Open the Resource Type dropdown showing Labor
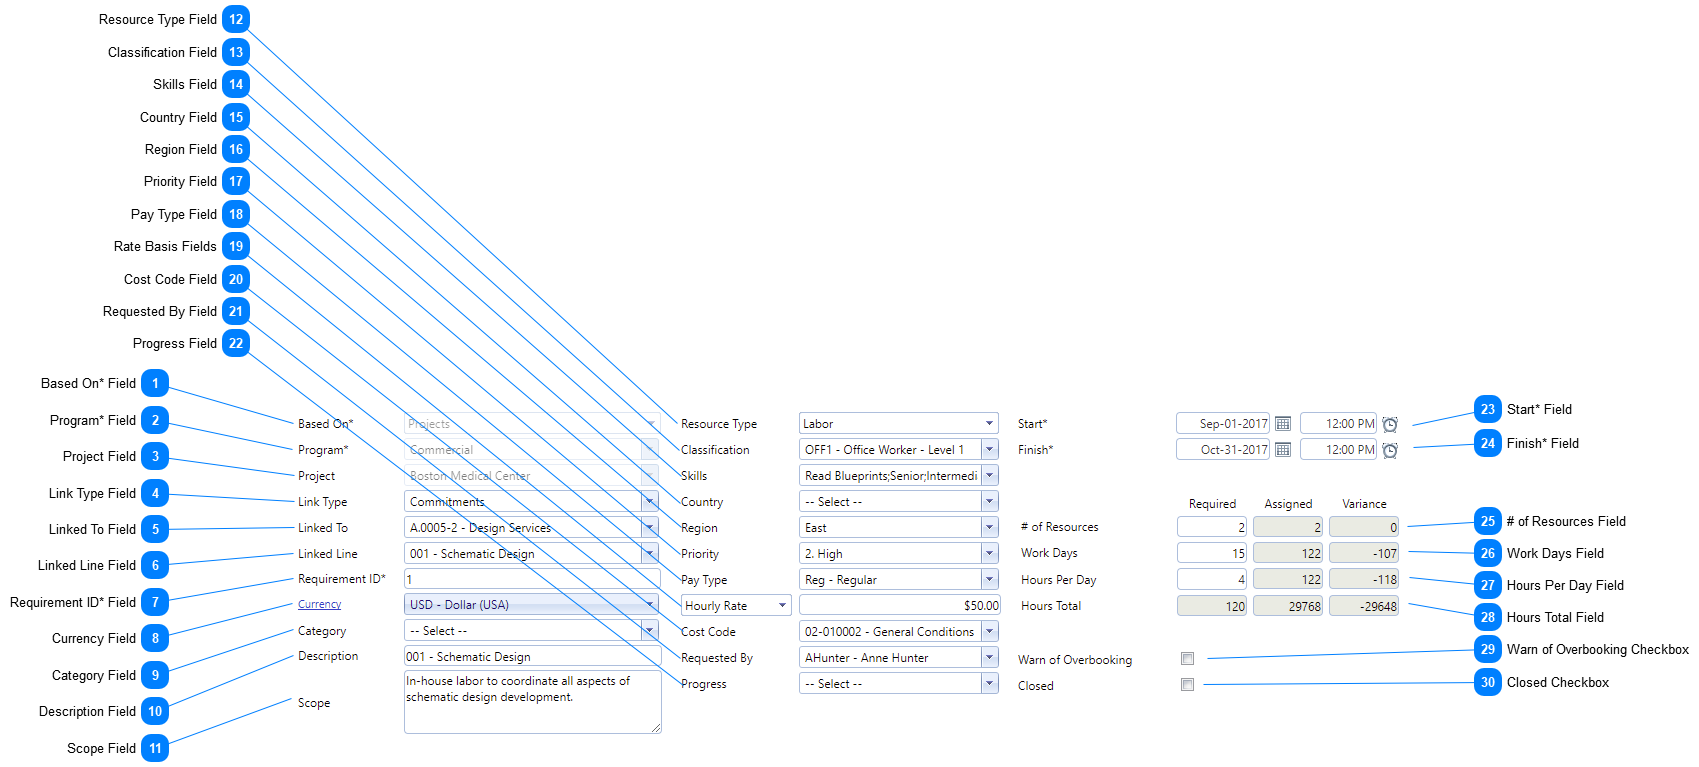The width and height of the screenshot is (1699, 767). (x=898, y=423)
